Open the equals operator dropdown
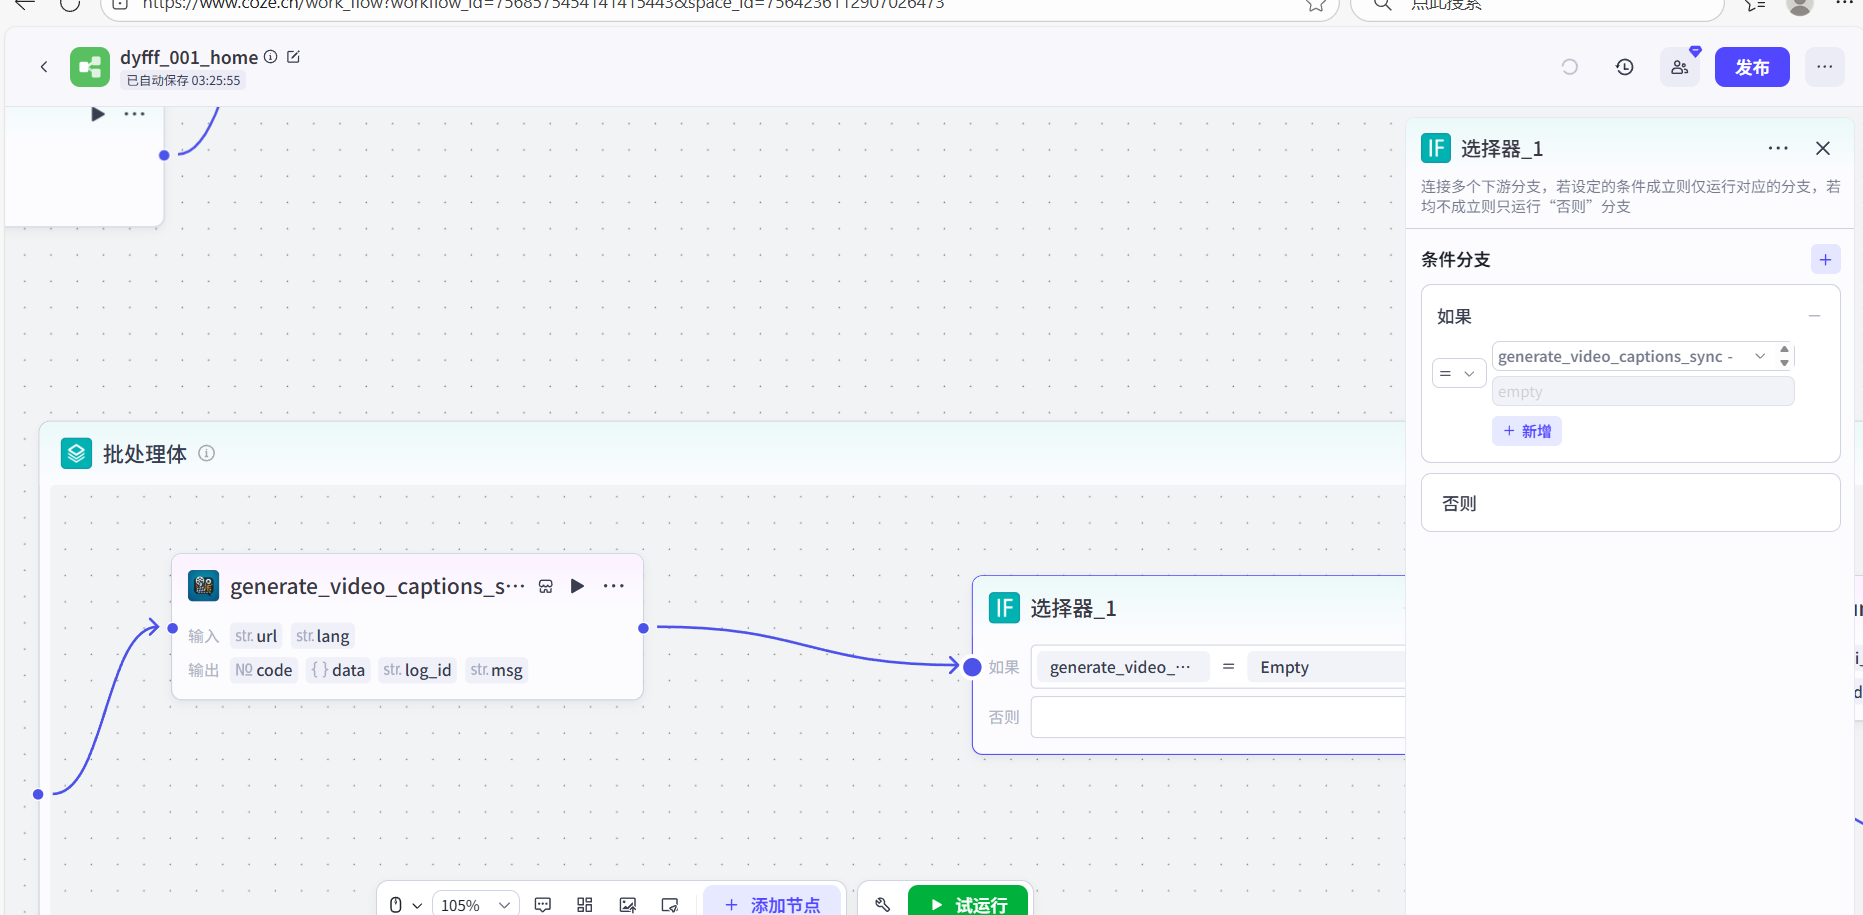 tap(1458, 373)
